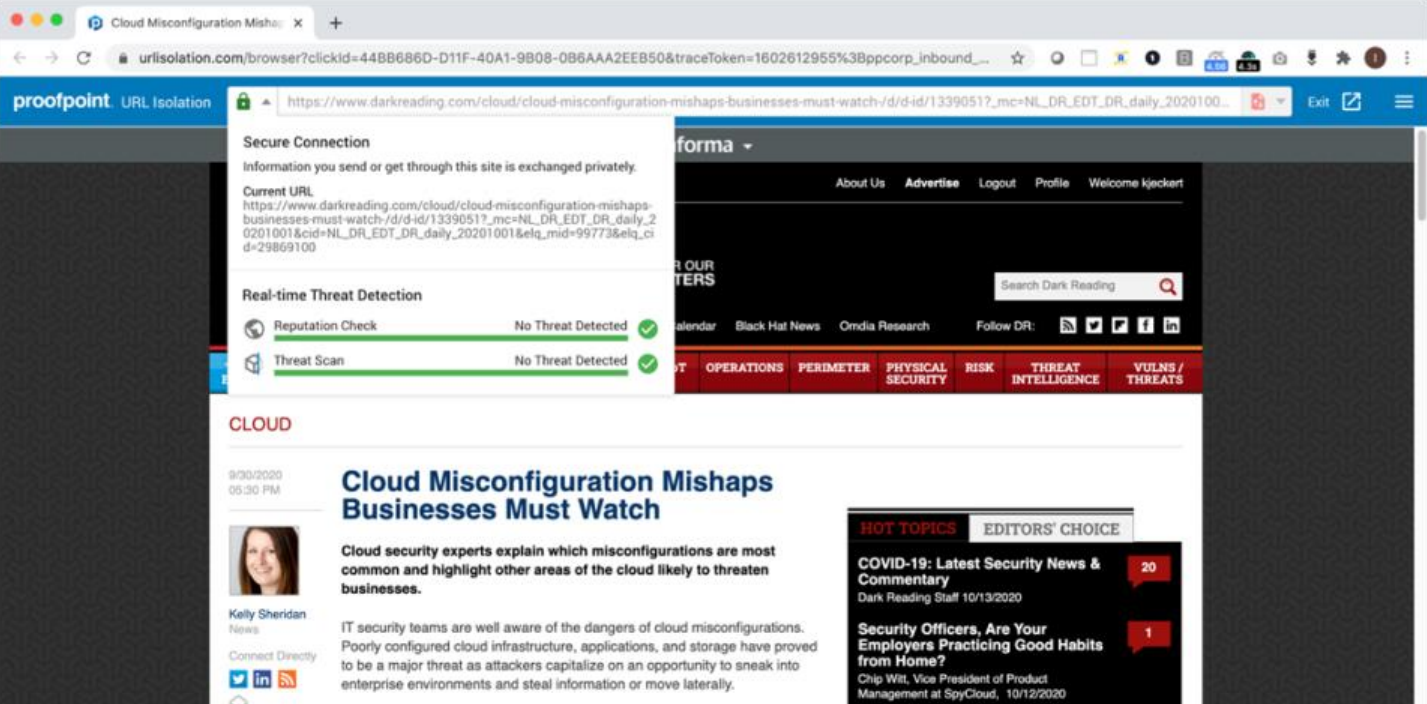Click the RSS follow icon in header

click(x=1068, y=325)
